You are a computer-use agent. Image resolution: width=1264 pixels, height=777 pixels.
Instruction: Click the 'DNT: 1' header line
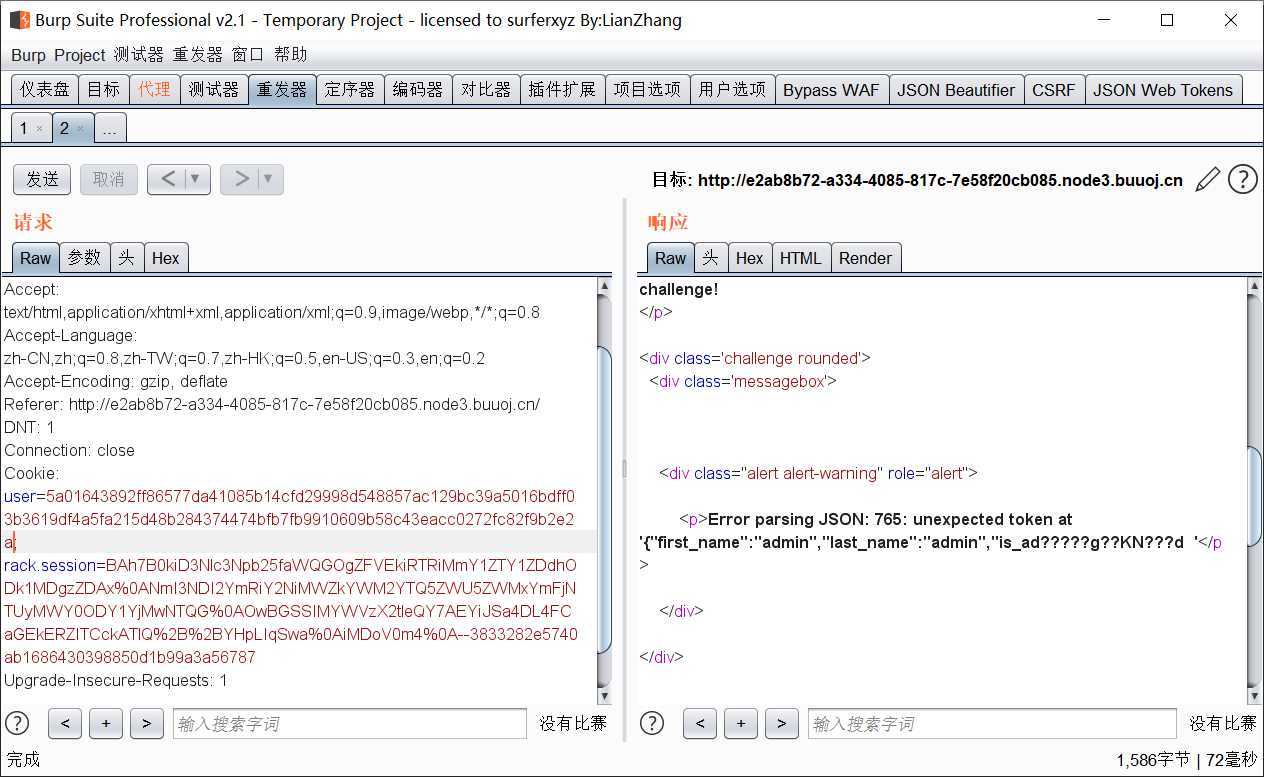coord(29,427)
